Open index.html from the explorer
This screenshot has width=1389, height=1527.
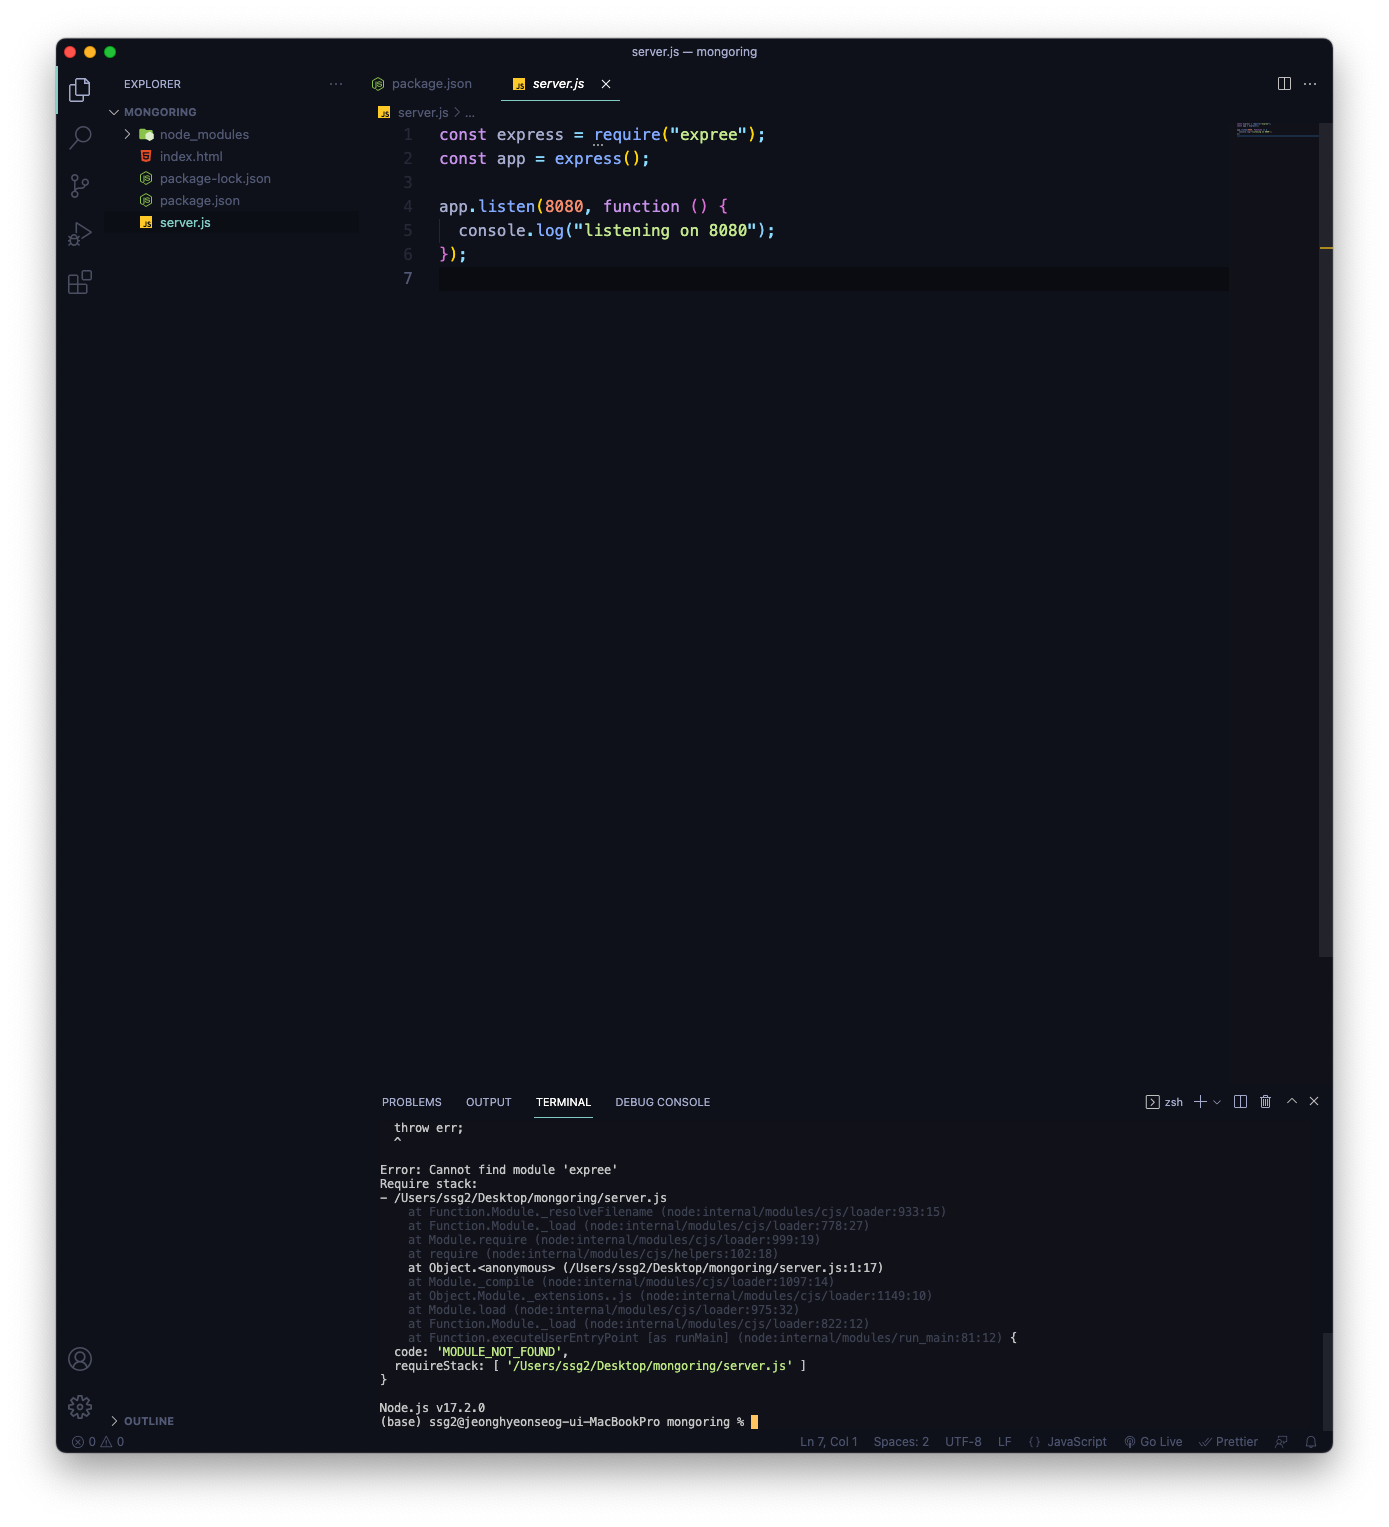pos(191,157)
